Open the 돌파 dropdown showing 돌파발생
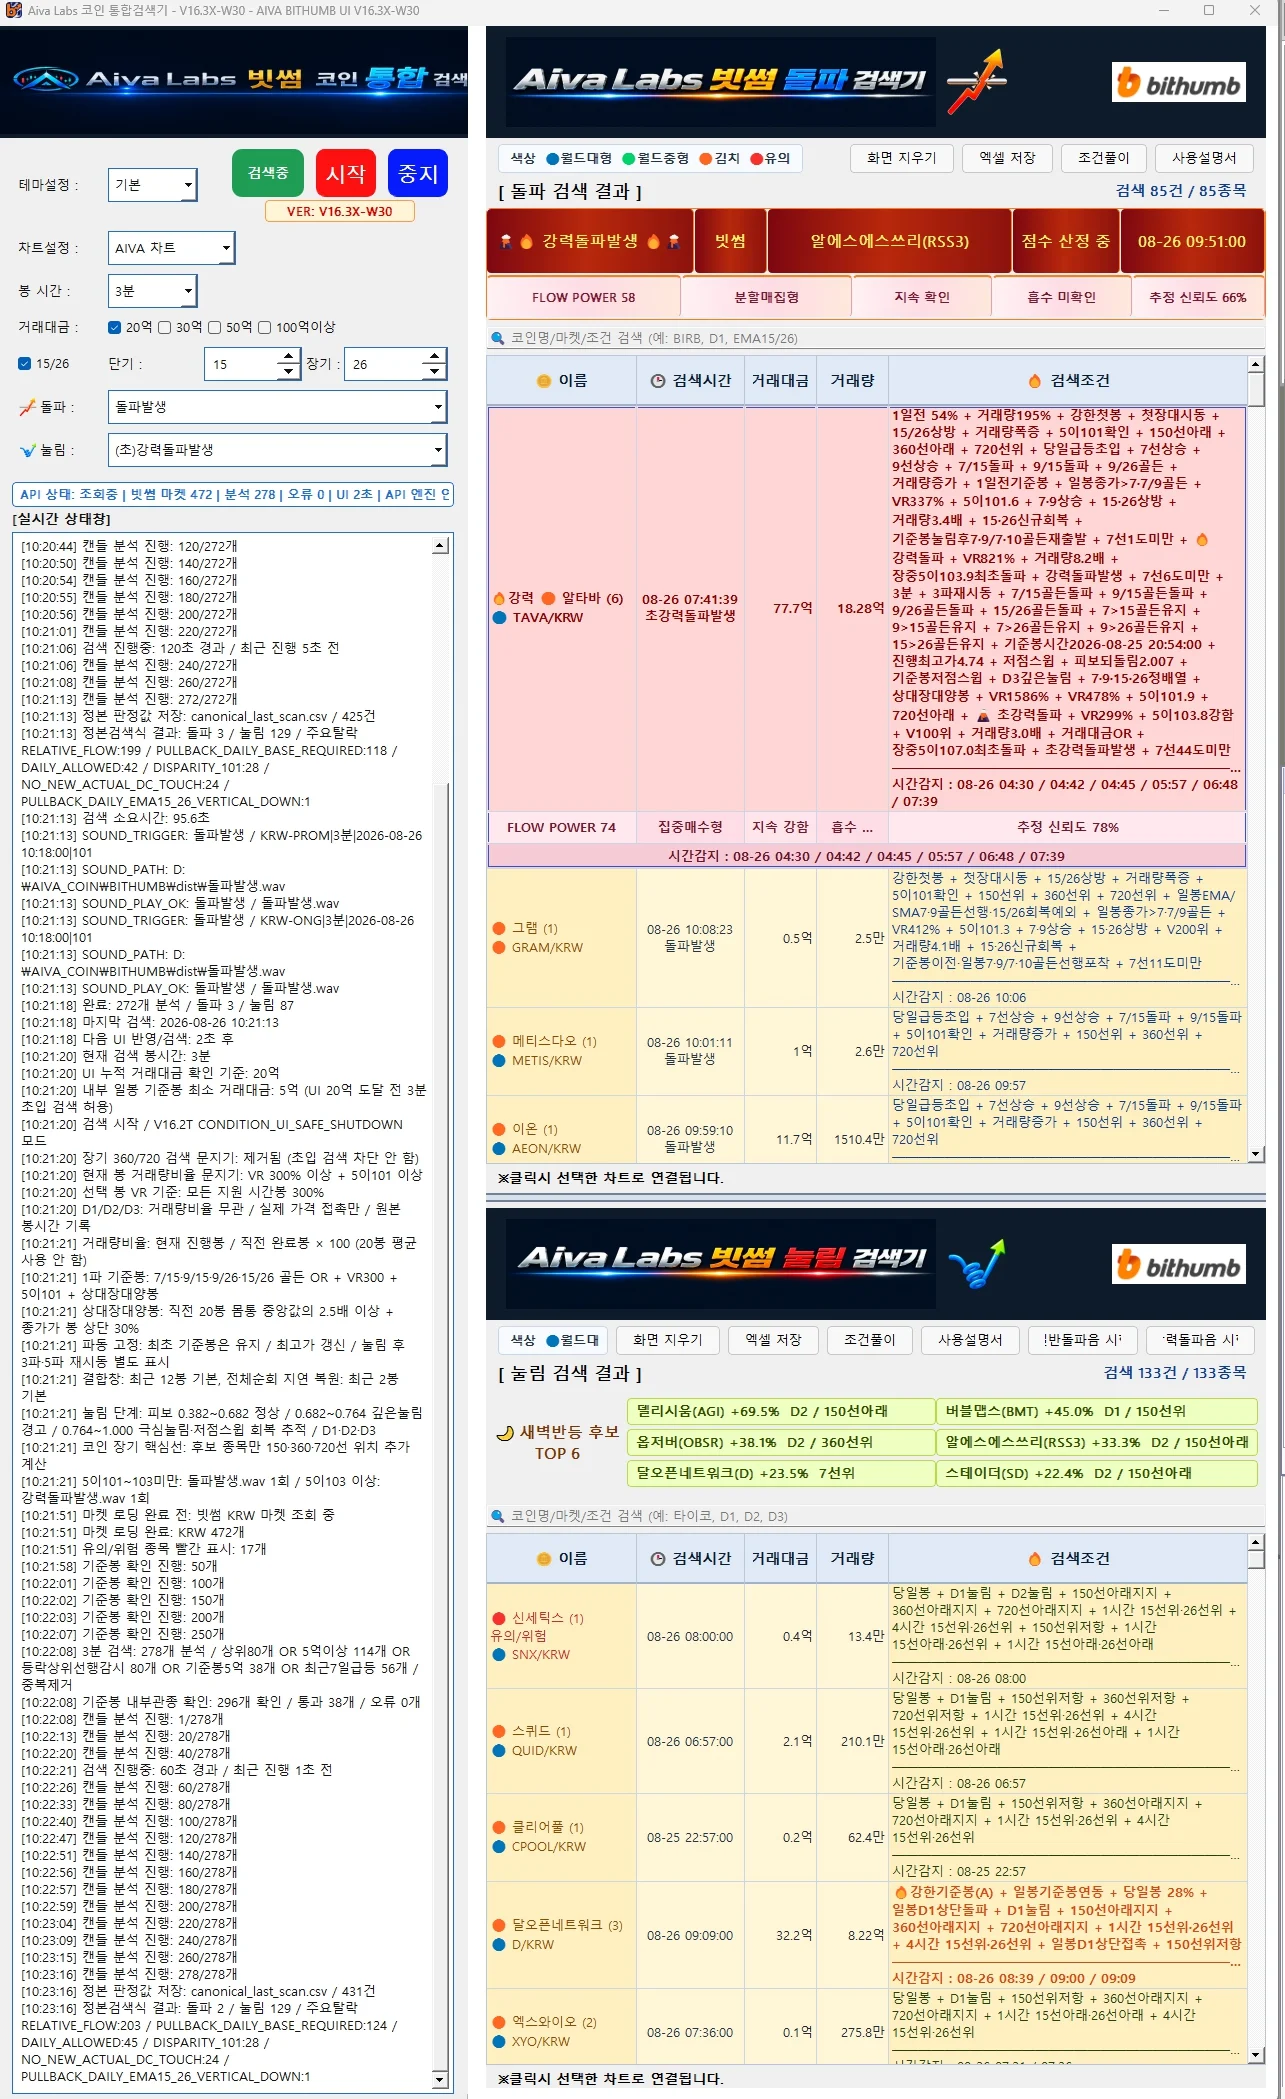The height and width of the screenshot is (2099, 1285). [x=277, y=407]
